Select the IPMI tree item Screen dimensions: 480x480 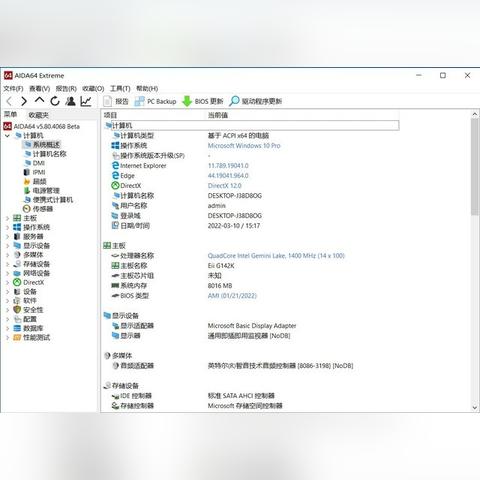click(x=34, y=172)
